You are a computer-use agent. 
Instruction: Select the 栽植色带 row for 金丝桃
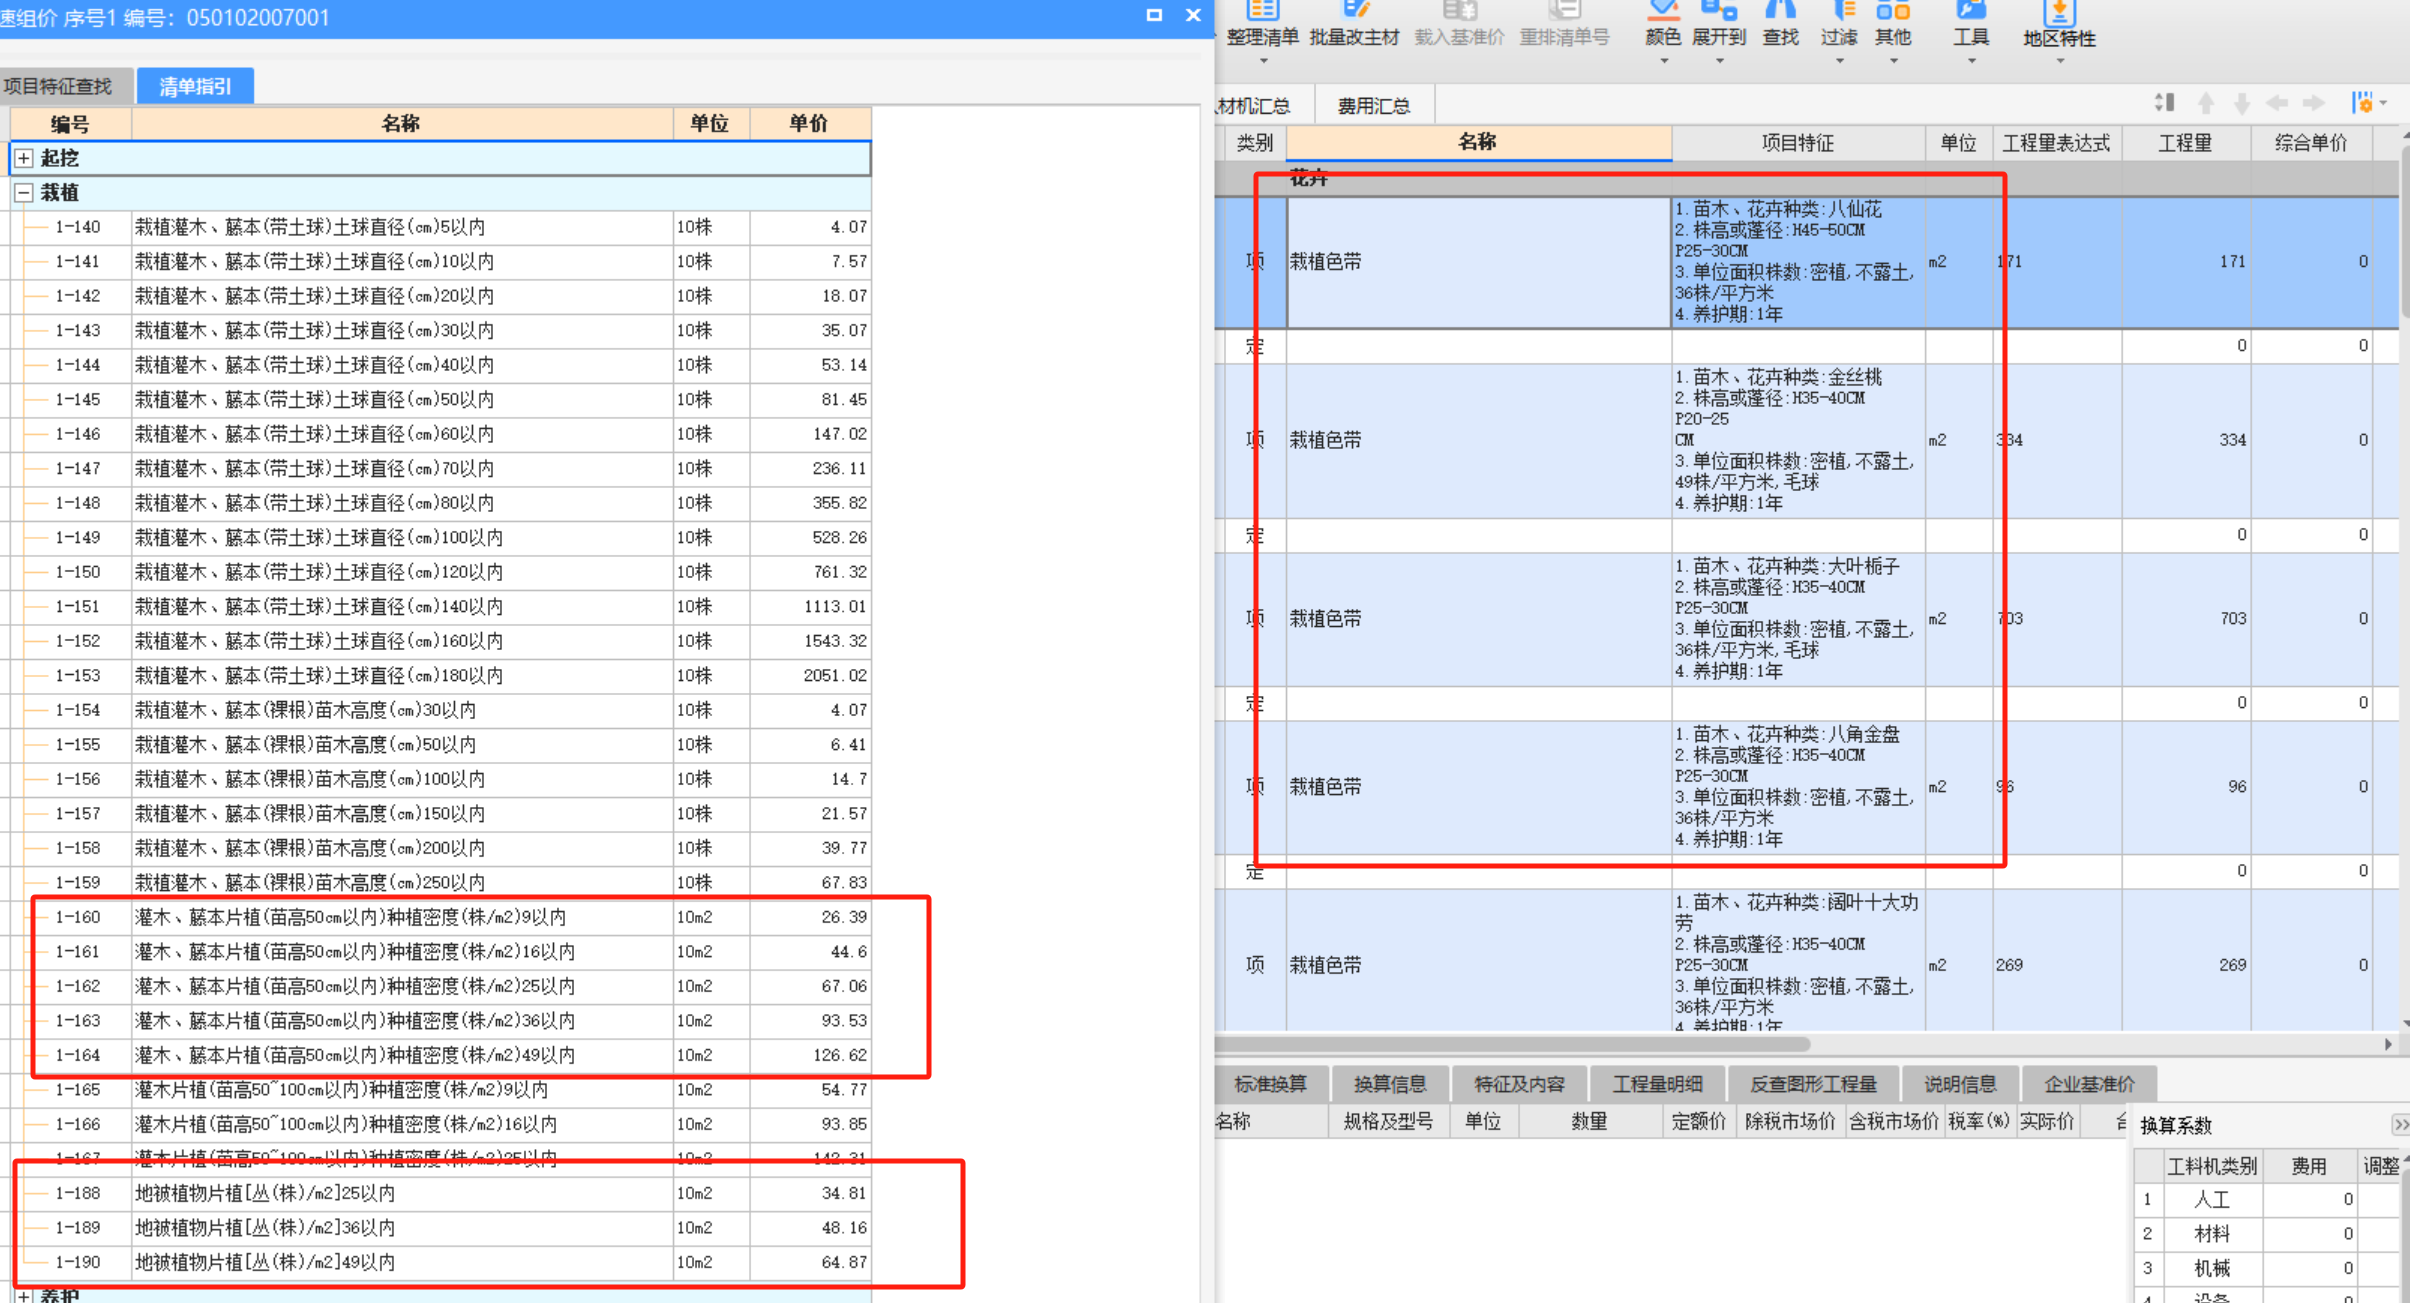tap(1806, 440)
